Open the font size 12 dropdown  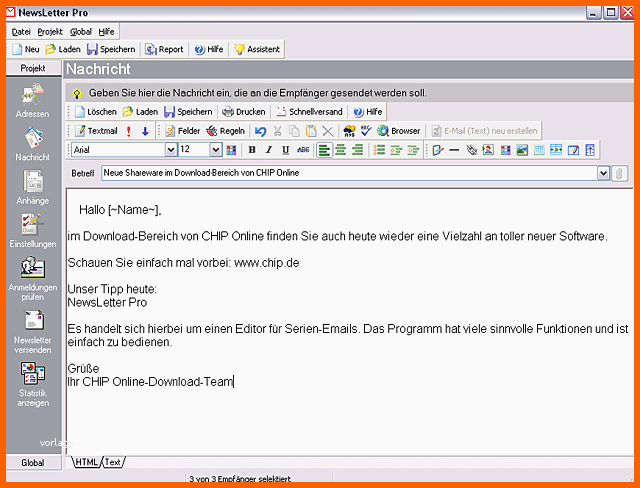(216, 150)
